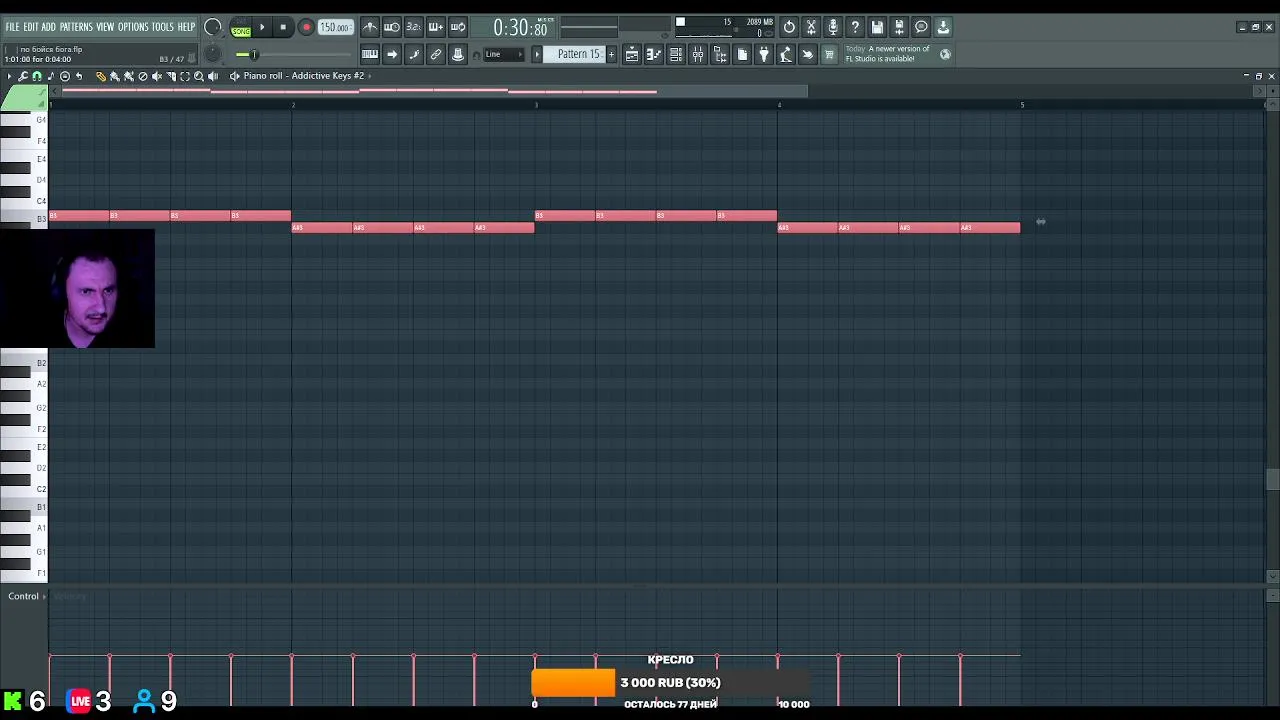Toggle loop recording
This screenshot has height=720, width=1280.
[x=457, y=27]
